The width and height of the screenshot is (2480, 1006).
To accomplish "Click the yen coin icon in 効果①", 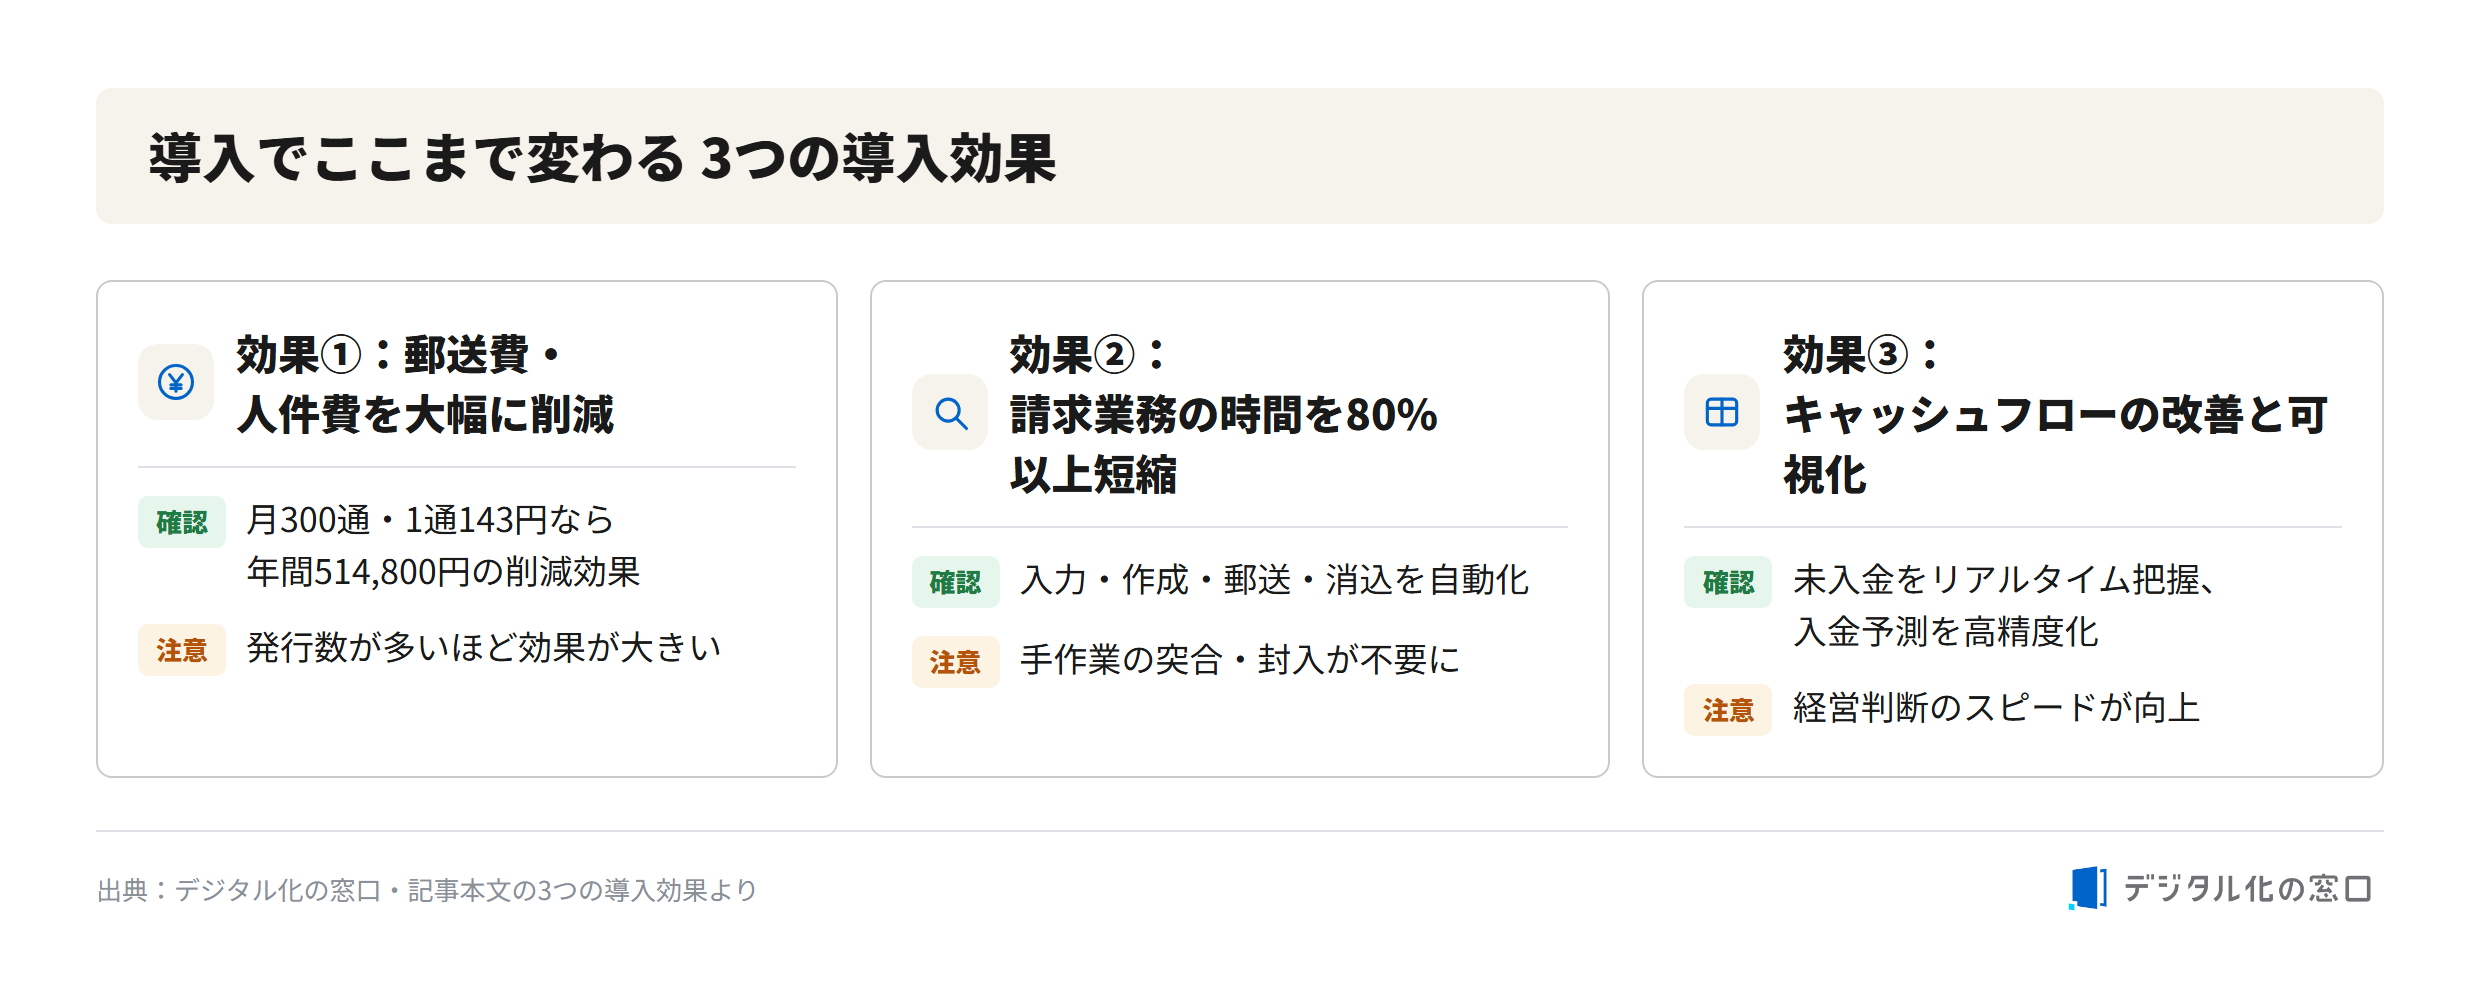I will [176, 382].
